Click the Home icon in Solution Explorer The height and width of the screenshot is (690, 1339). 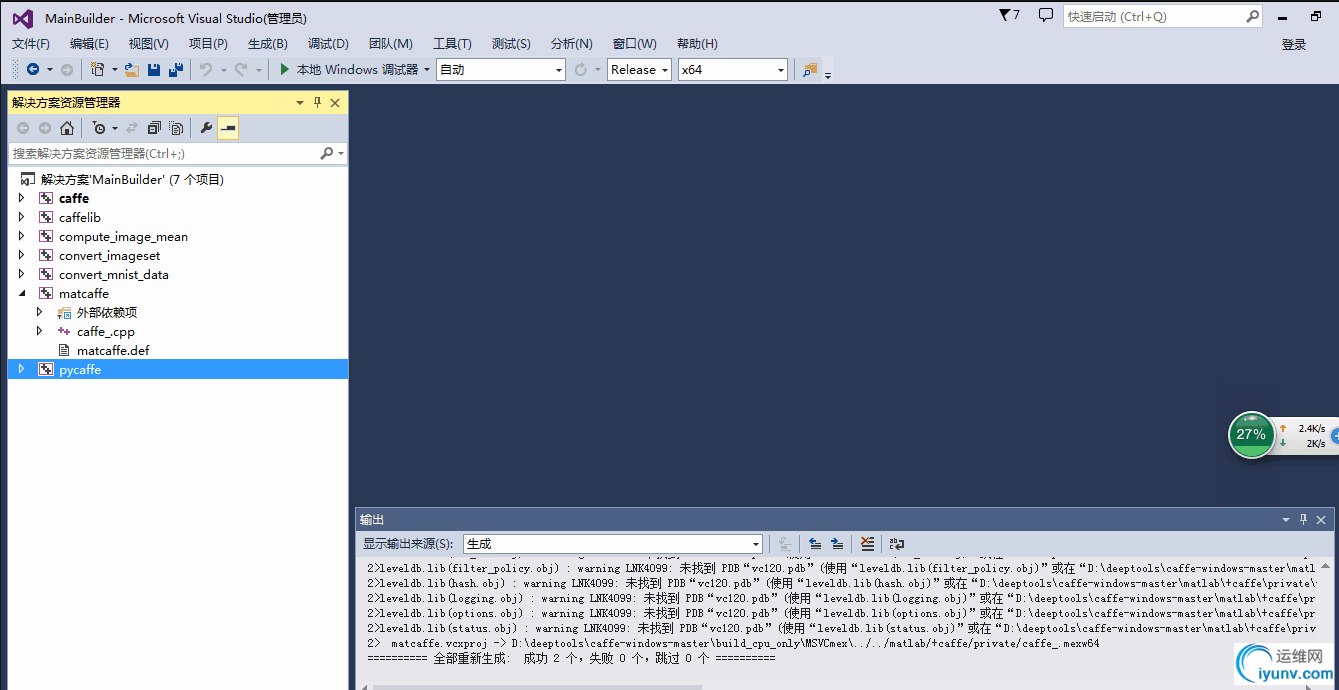(x=67, y=127)
